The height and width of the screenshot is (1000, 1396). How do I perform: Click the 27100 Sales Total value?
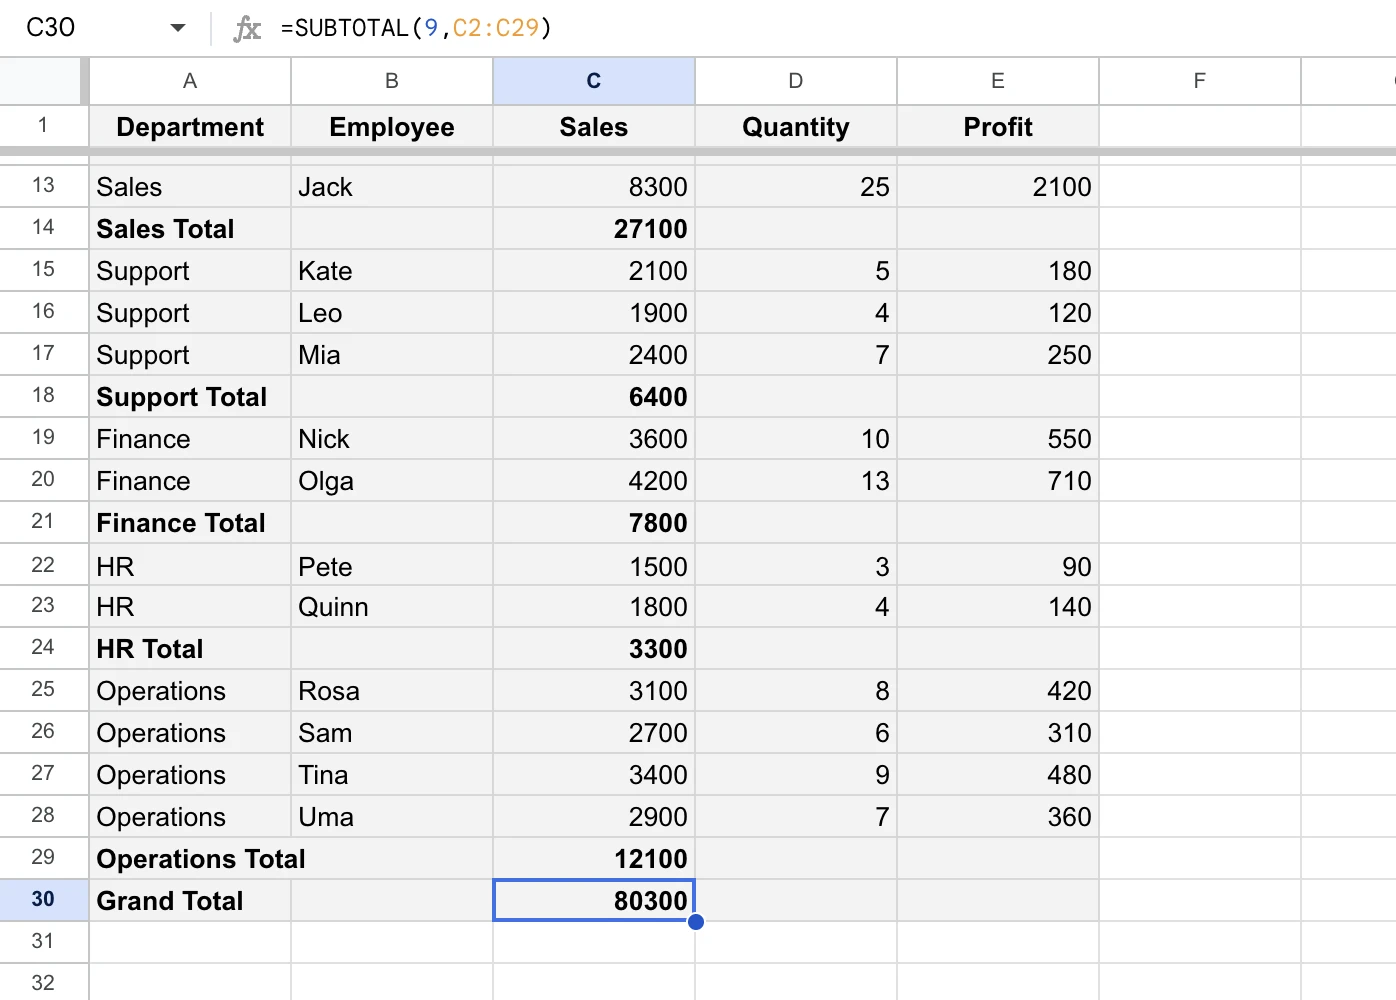(594, 229)
